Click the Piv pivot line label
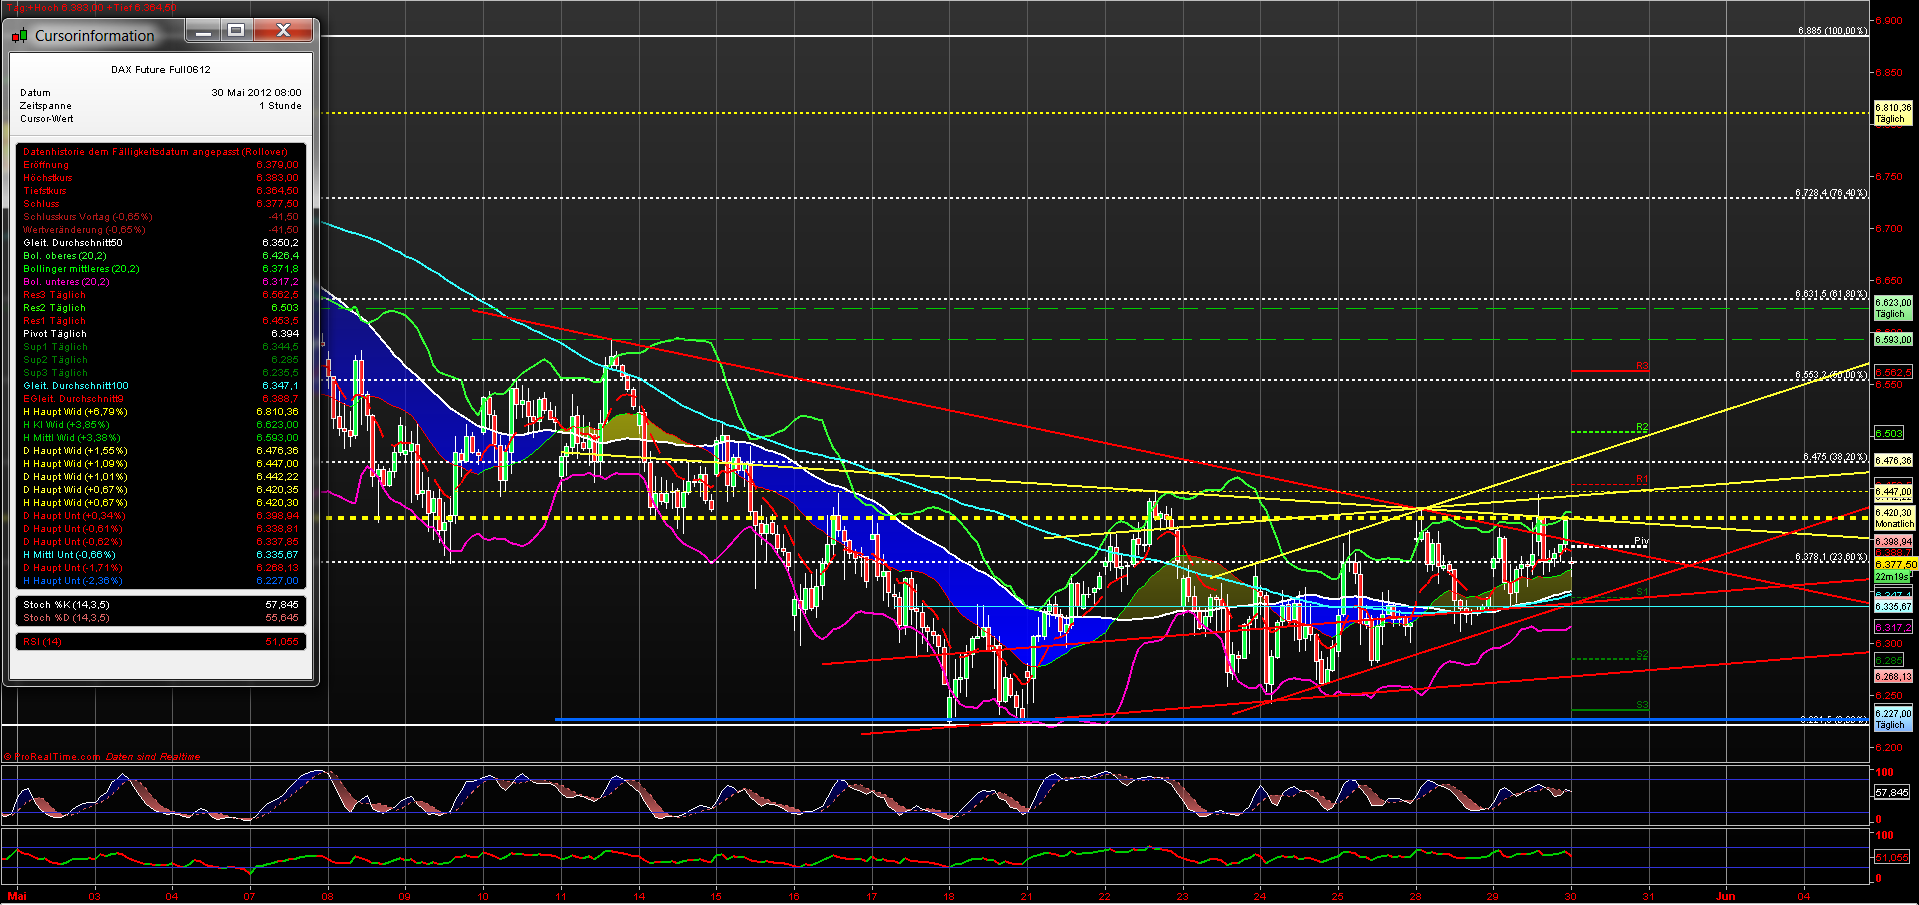1919x905 pixels. pos(1641,542)
